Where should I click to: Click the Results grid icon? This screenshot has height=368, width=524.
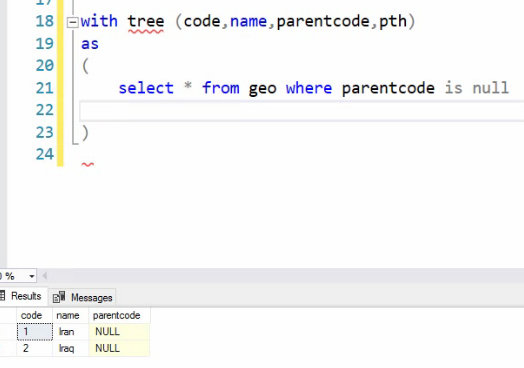tap(3, 295)
